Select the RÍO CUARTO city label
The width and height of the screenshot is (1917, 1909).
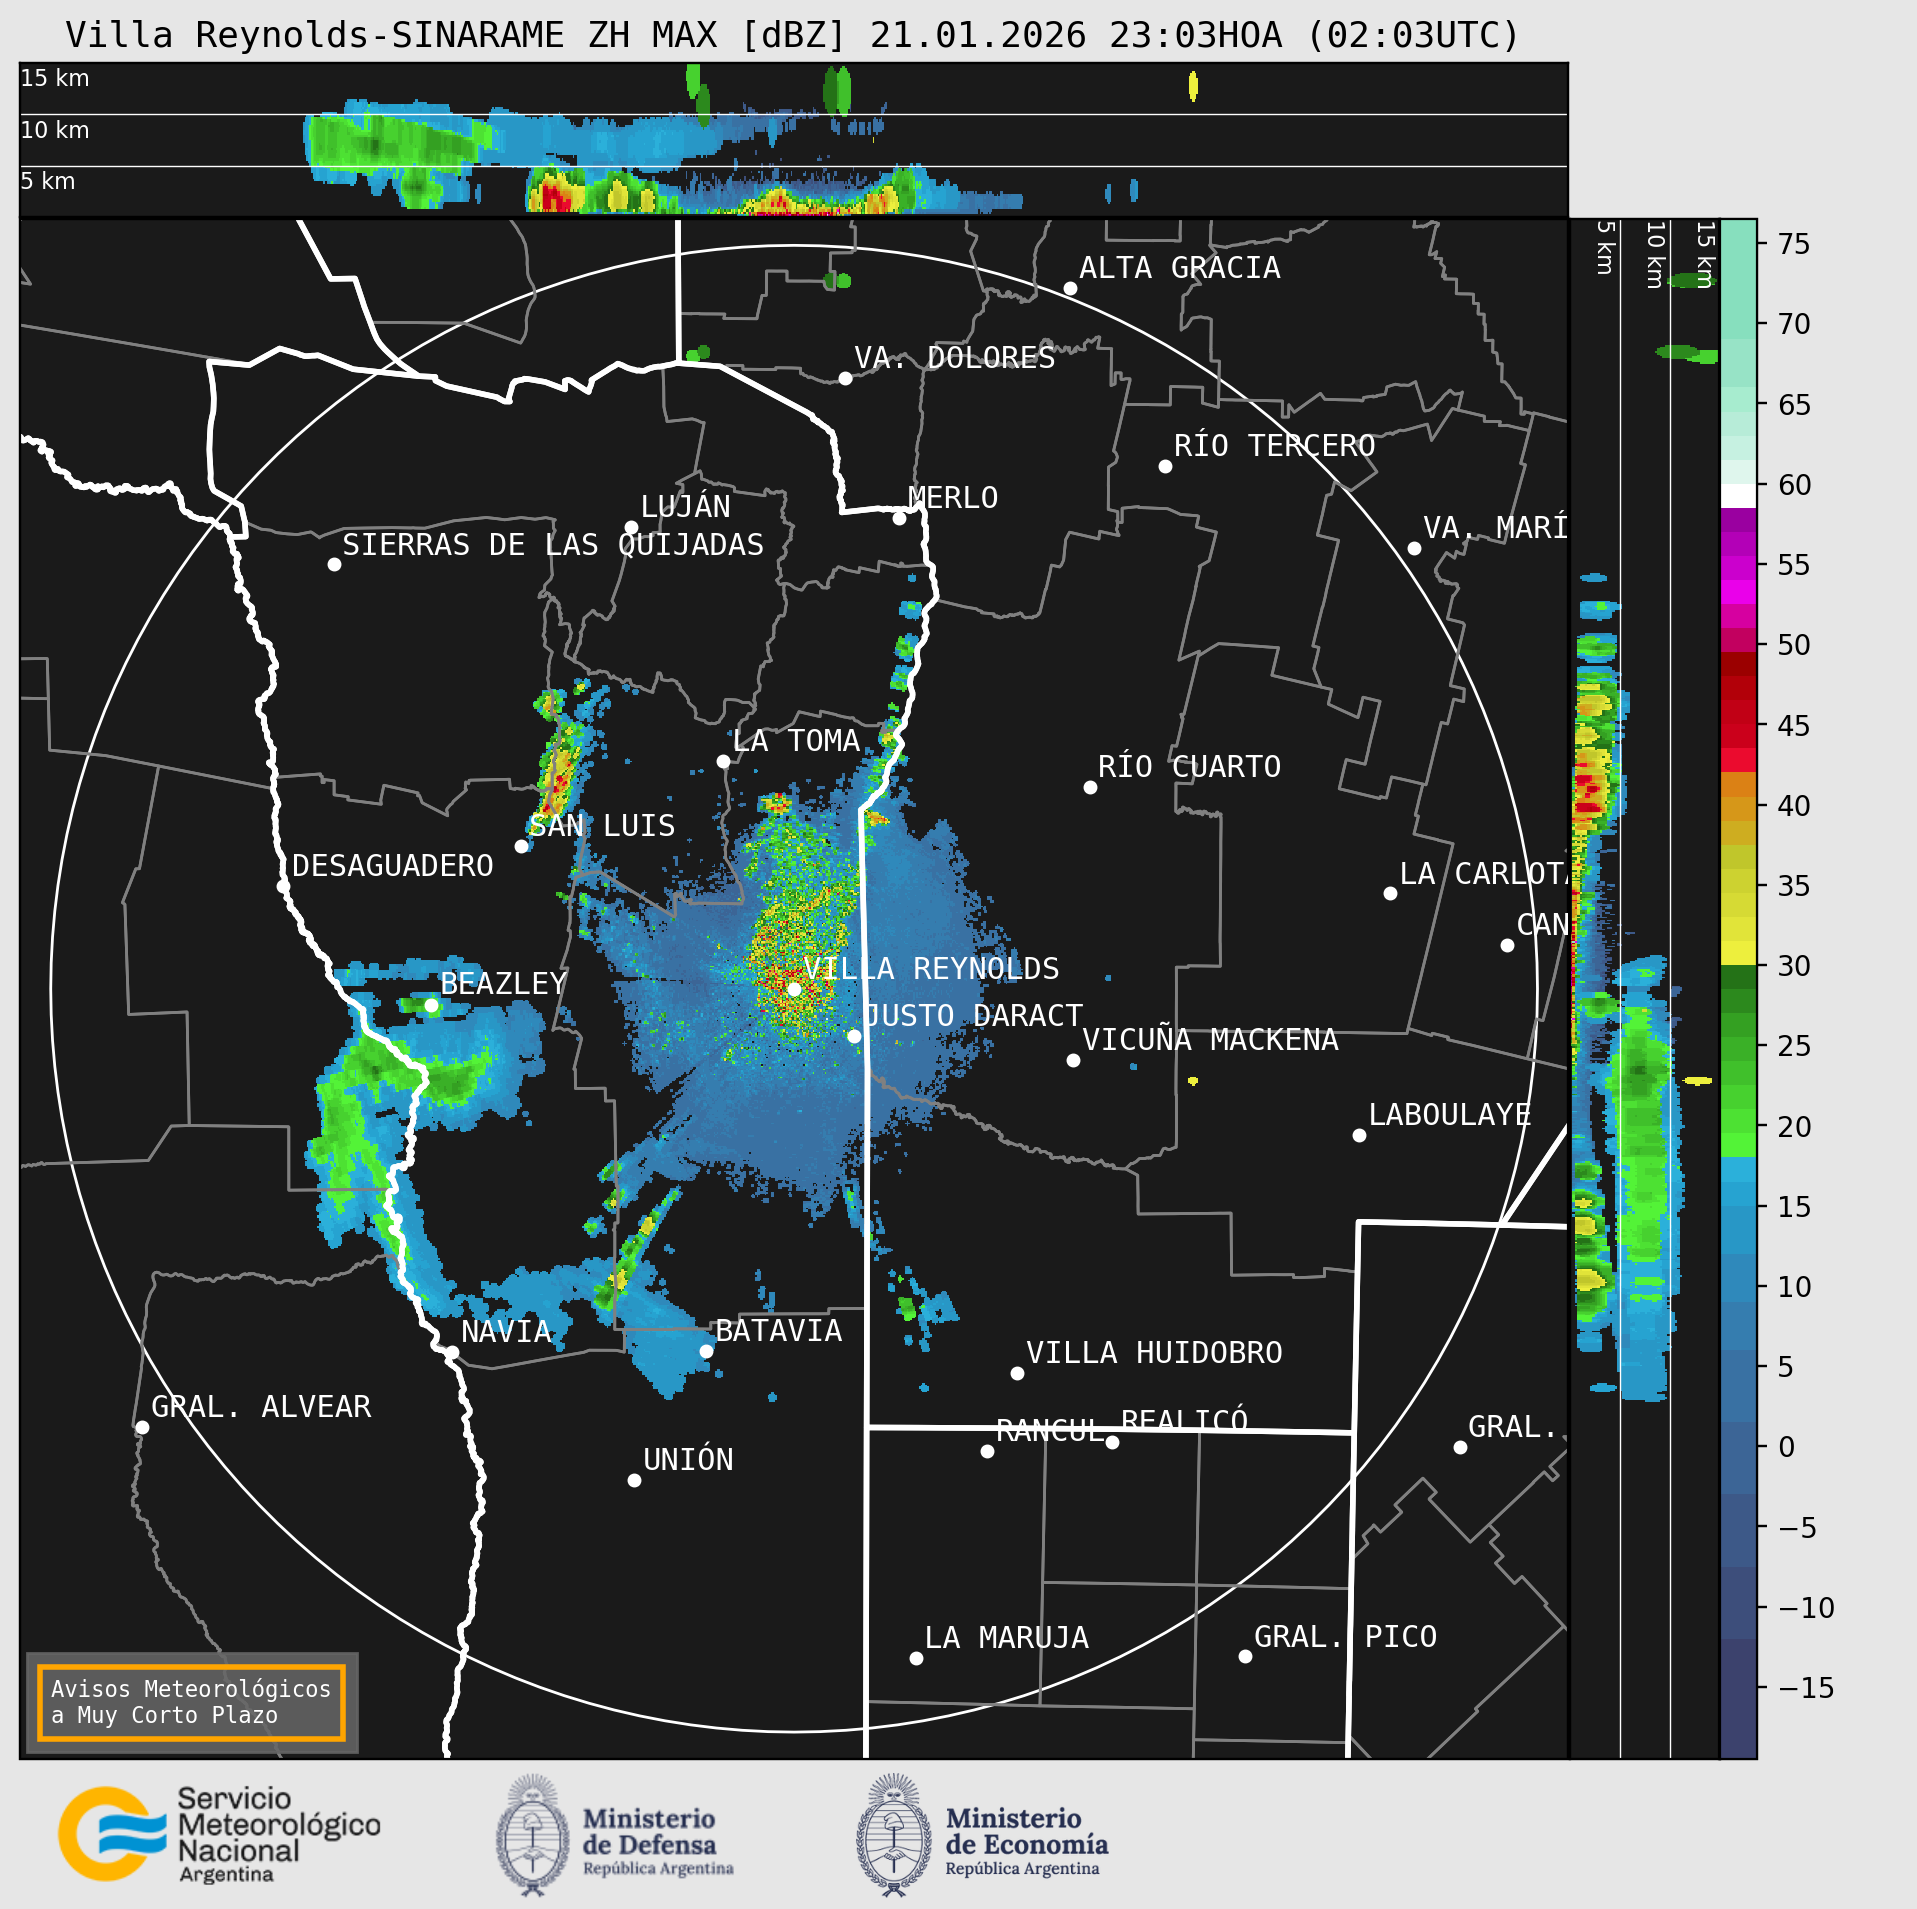pyautogui.click(x=1189, y=767)
